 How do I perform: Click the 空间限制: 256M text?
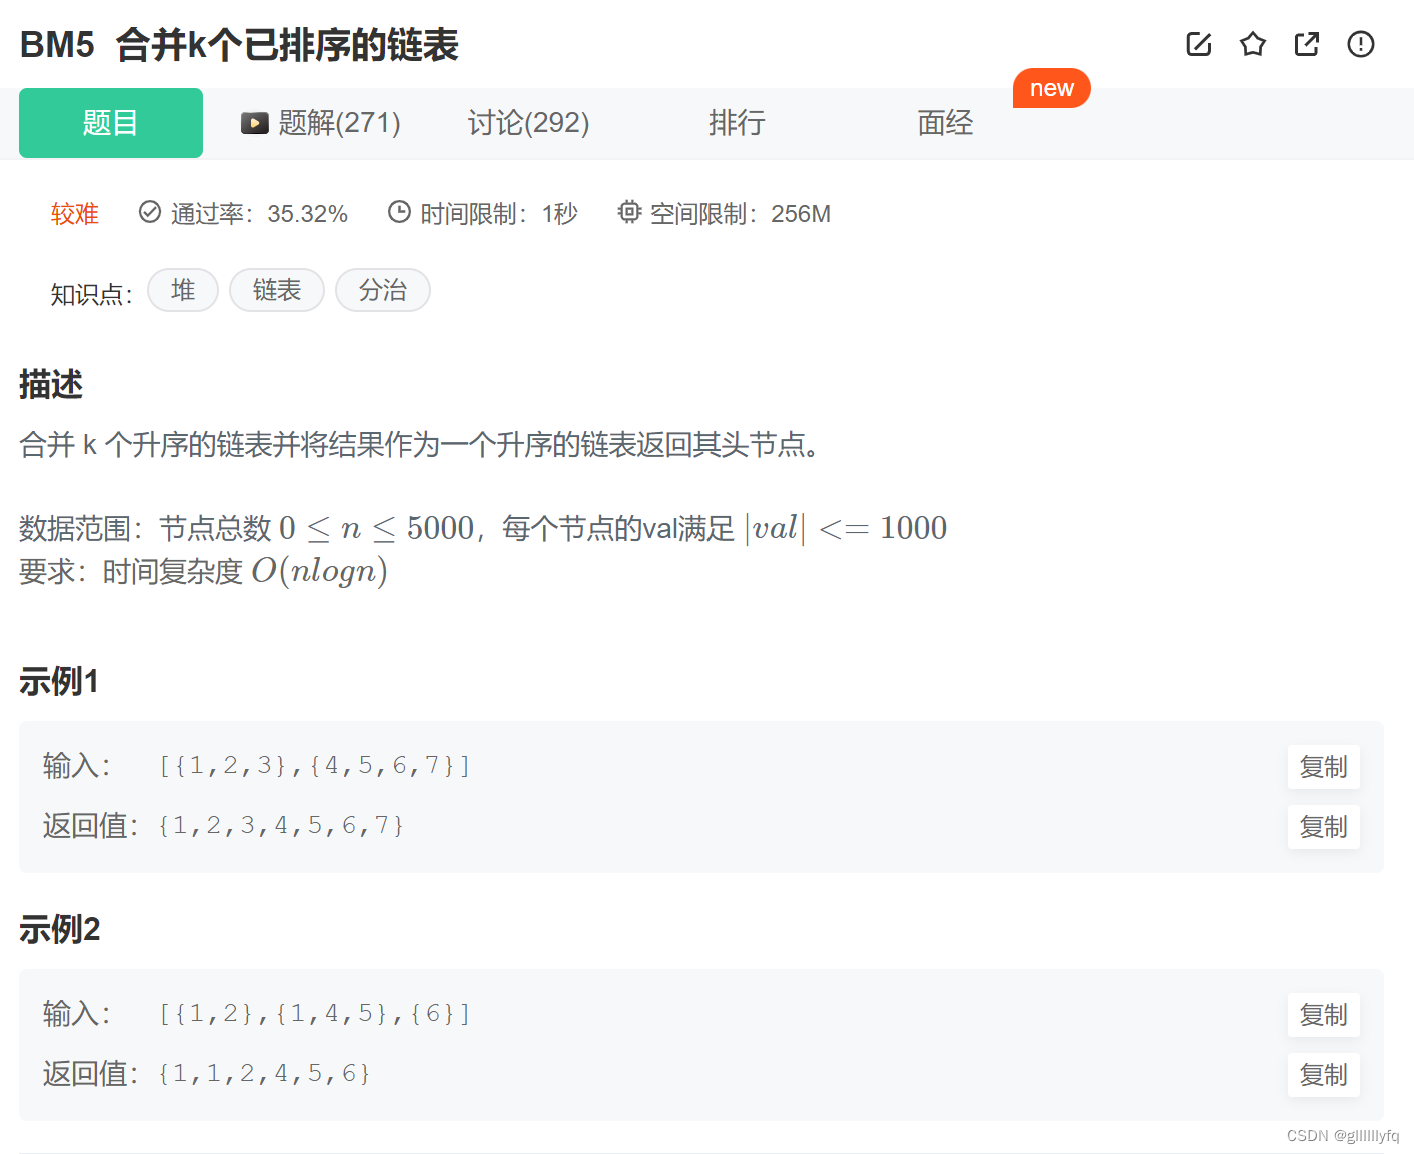[x=740, y=214]
